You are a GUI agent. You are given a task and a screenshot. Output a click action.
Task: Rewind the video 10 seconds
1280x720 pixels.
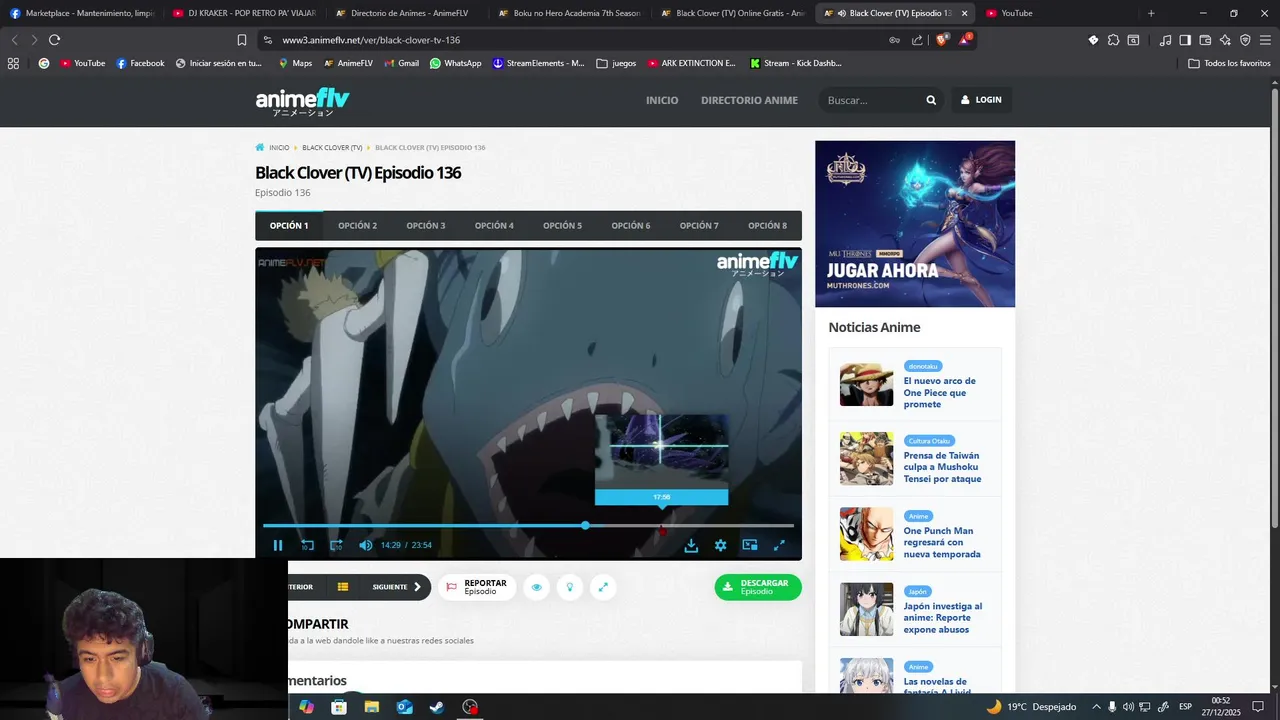click(x=307, y=545)
